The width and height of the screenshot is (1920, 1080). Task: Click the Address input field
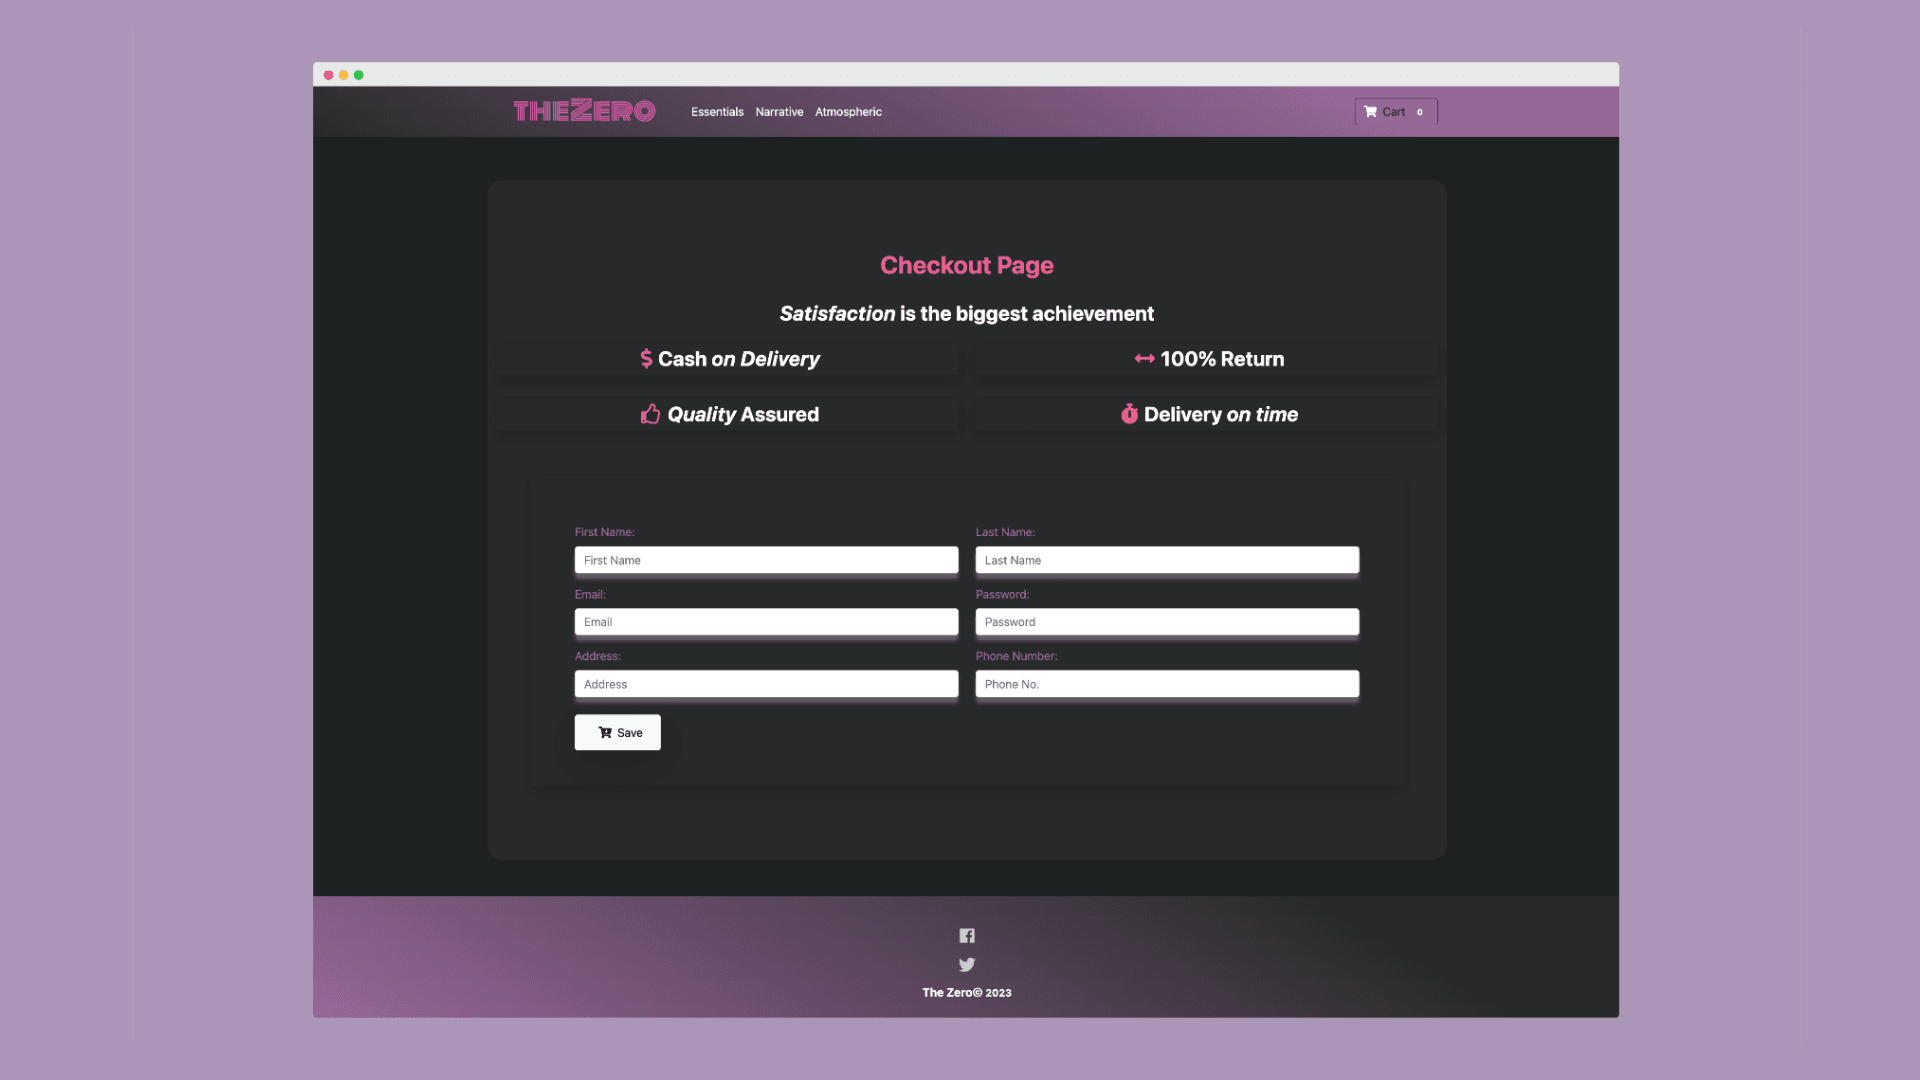766,683
